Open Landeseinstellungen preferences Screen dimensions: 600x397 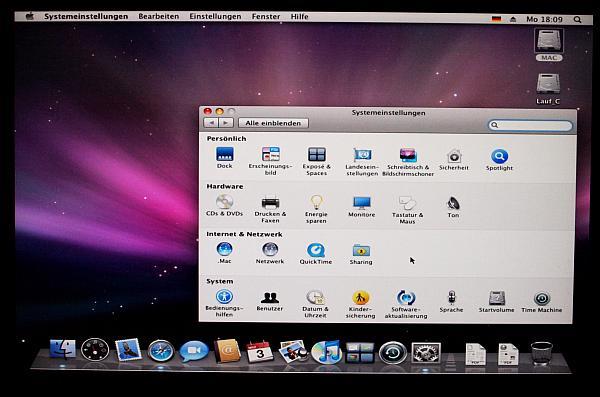click(362, 162)
